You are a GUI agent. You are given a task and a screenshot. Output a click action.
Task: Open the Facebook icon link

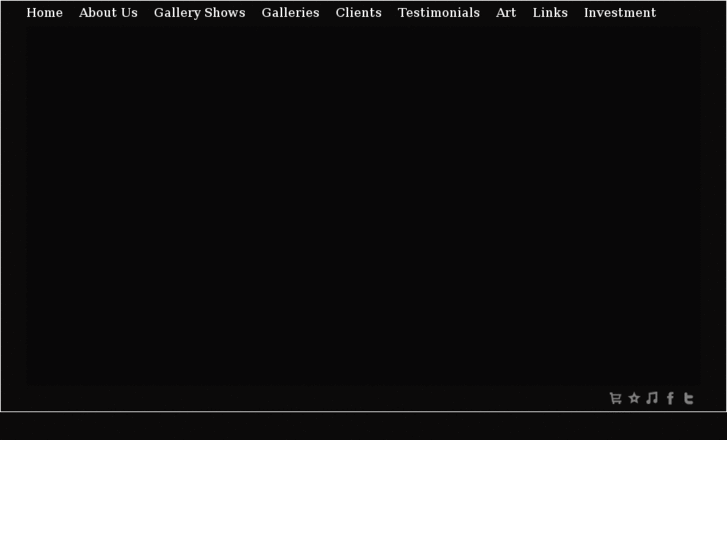[670, 398]
